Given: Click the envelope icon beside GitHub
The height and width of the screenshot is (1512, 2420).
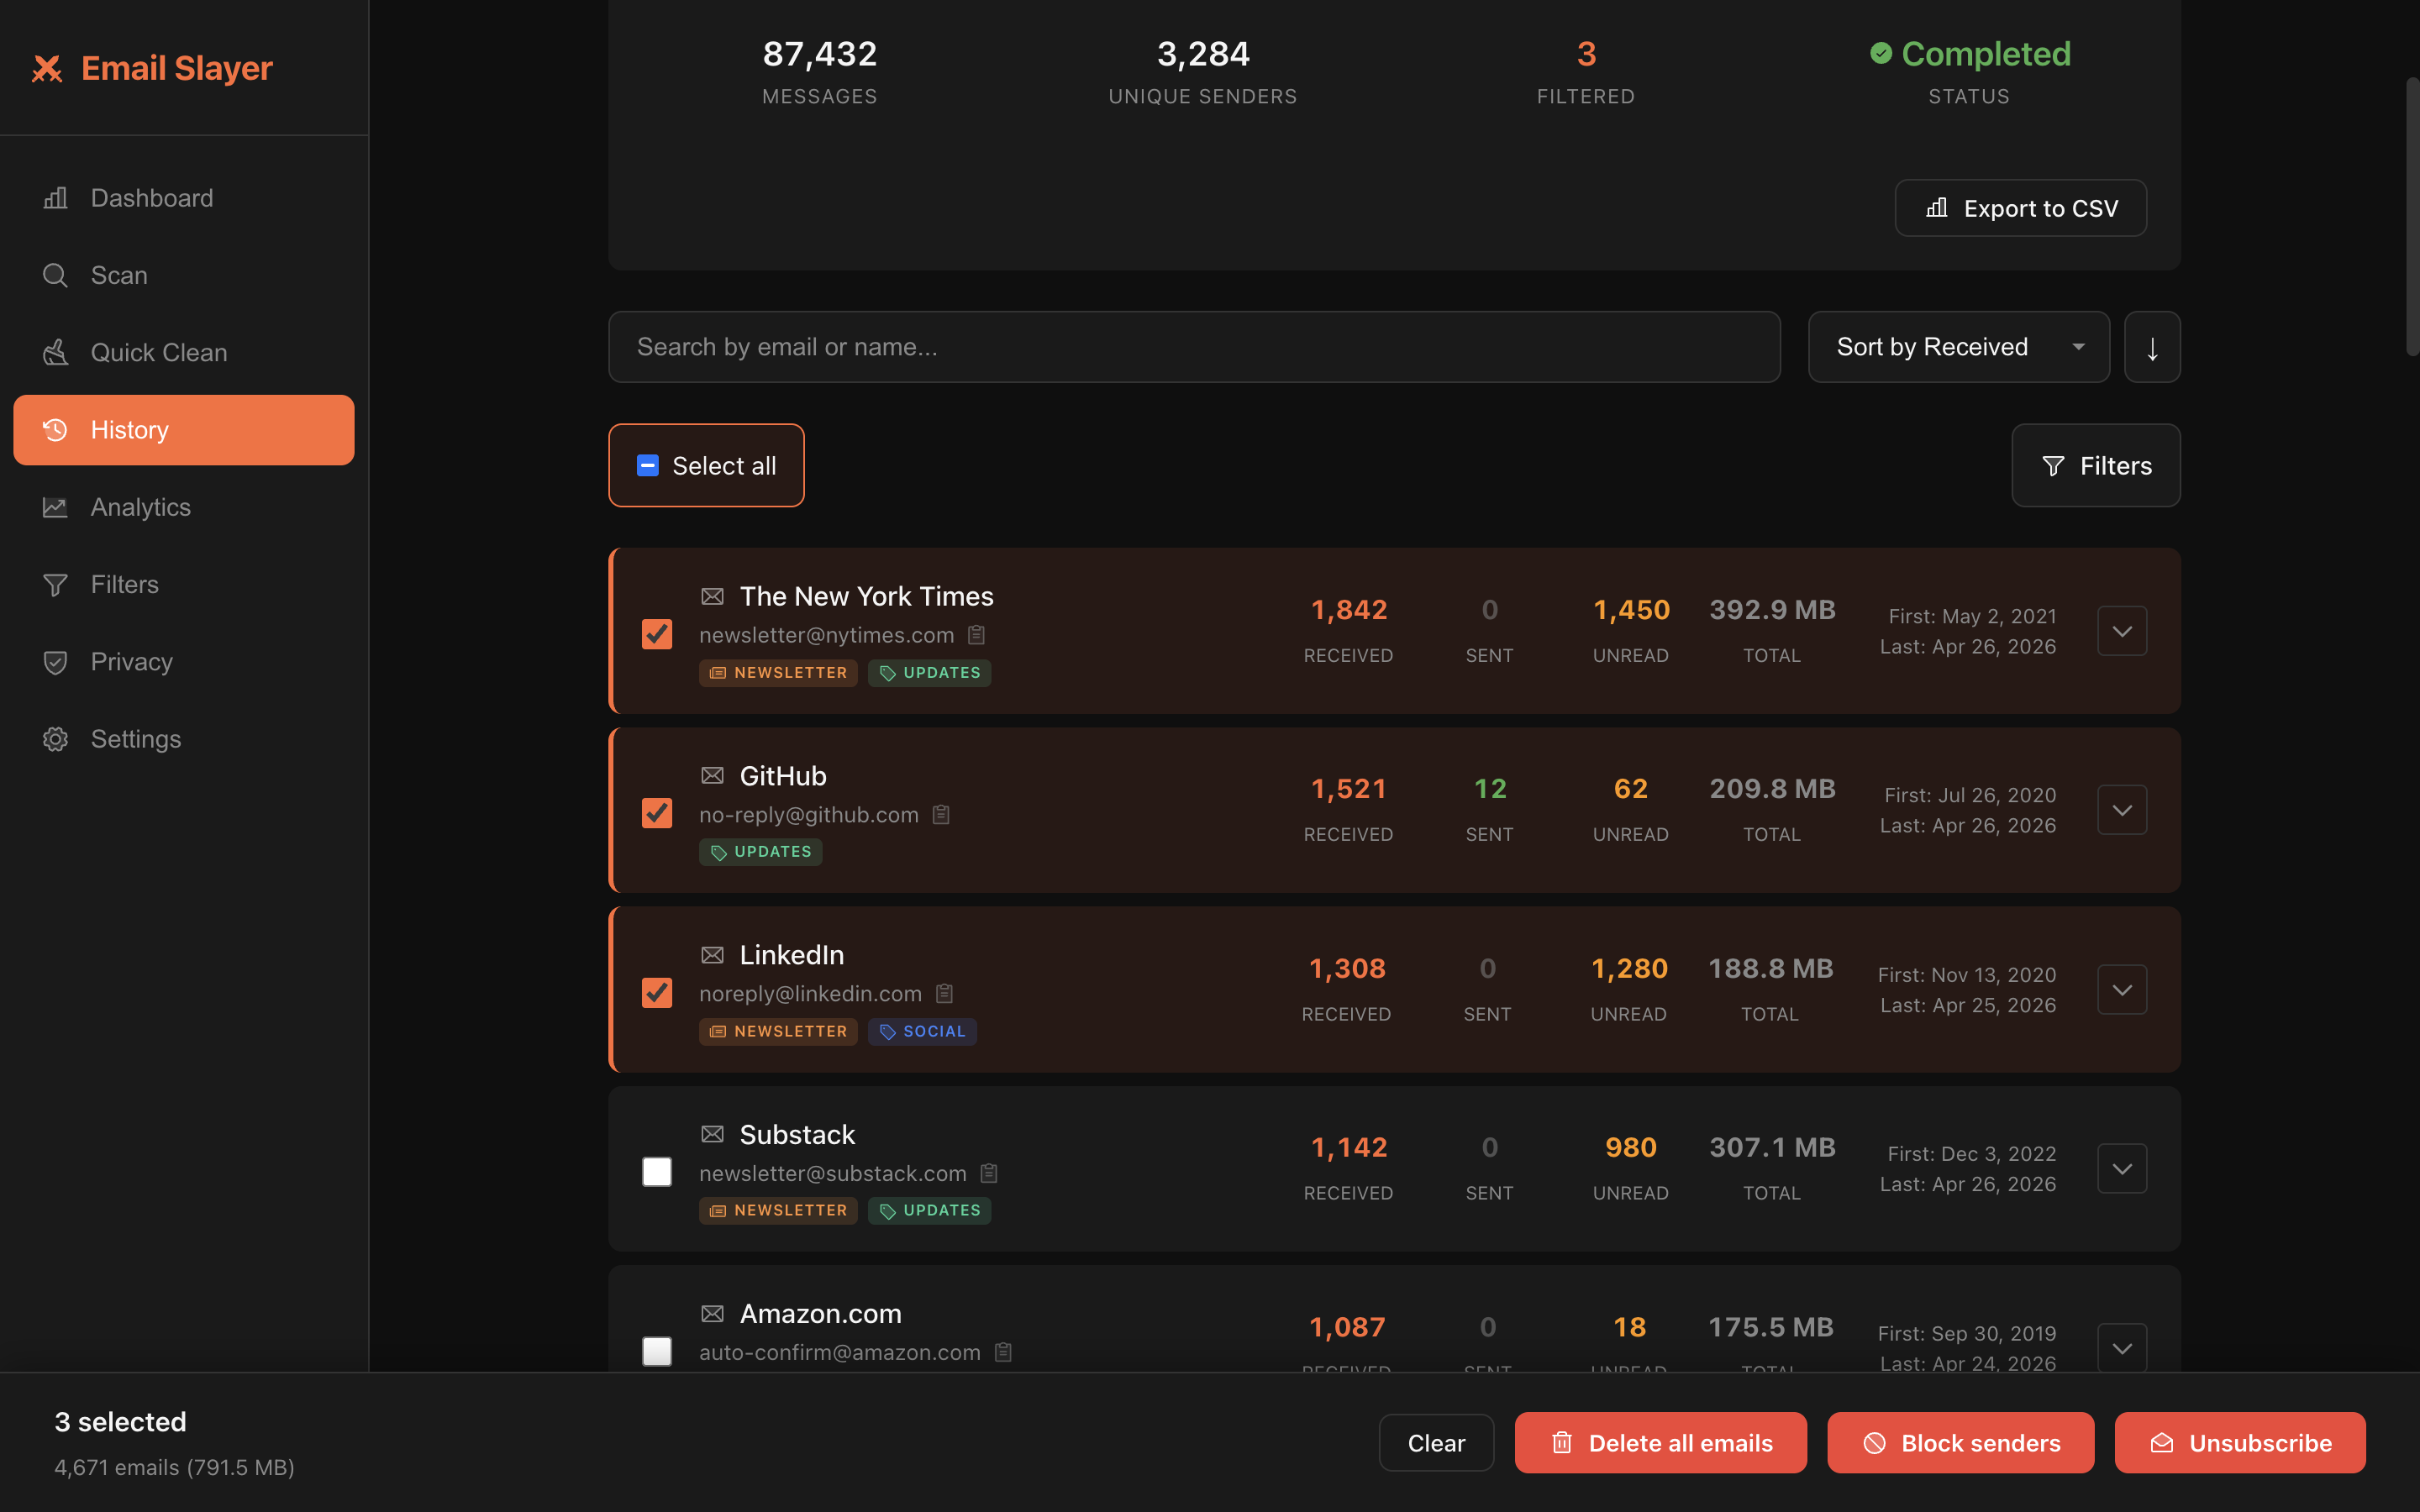Looking at the screenshot, I should coord(712,776).
